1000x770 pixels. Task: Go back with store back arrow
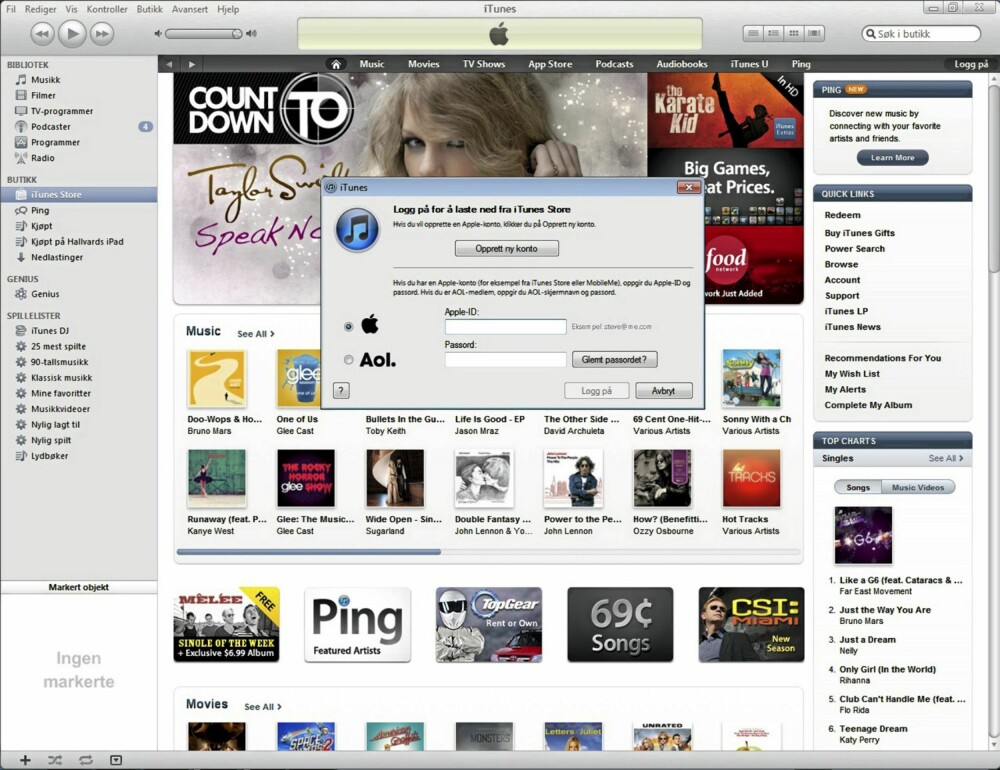[x=169, y=64]
